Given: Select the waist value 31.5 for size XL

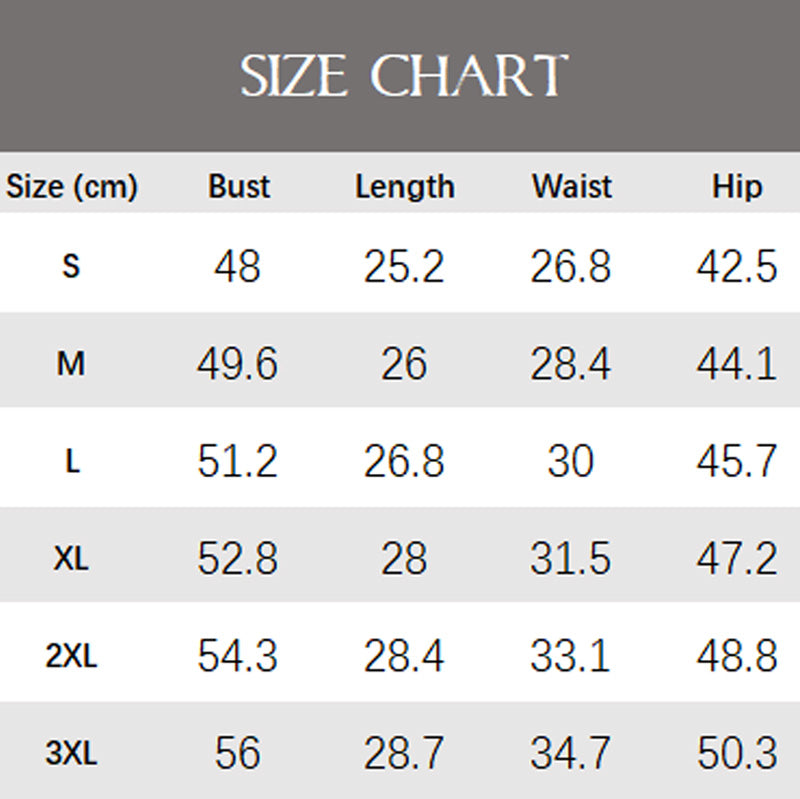Looking at the screenshot, I should [571, 558].
